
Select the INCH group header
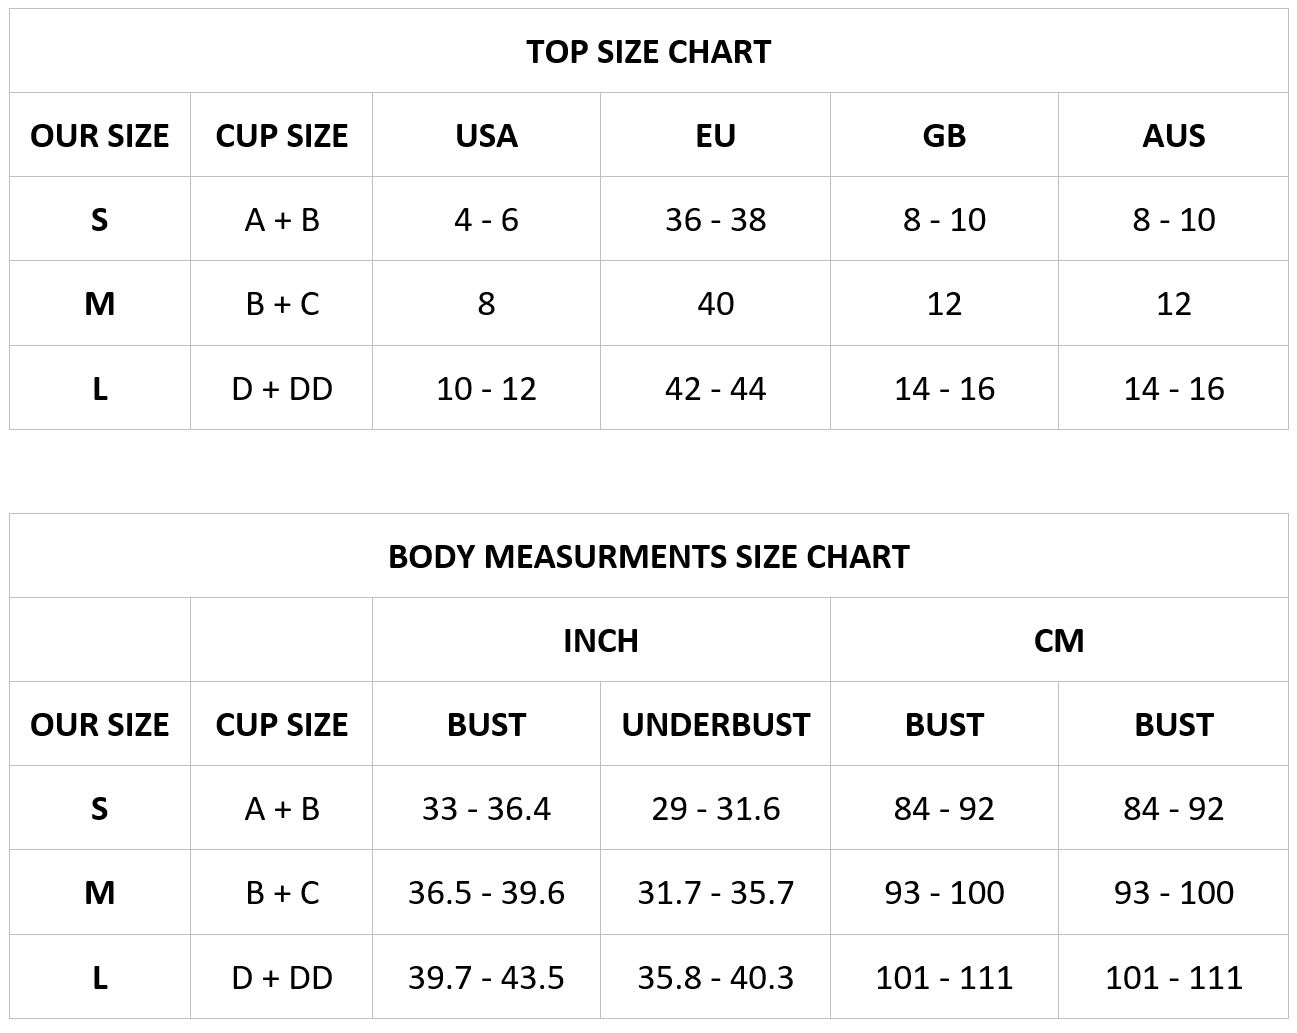point(600,641)
